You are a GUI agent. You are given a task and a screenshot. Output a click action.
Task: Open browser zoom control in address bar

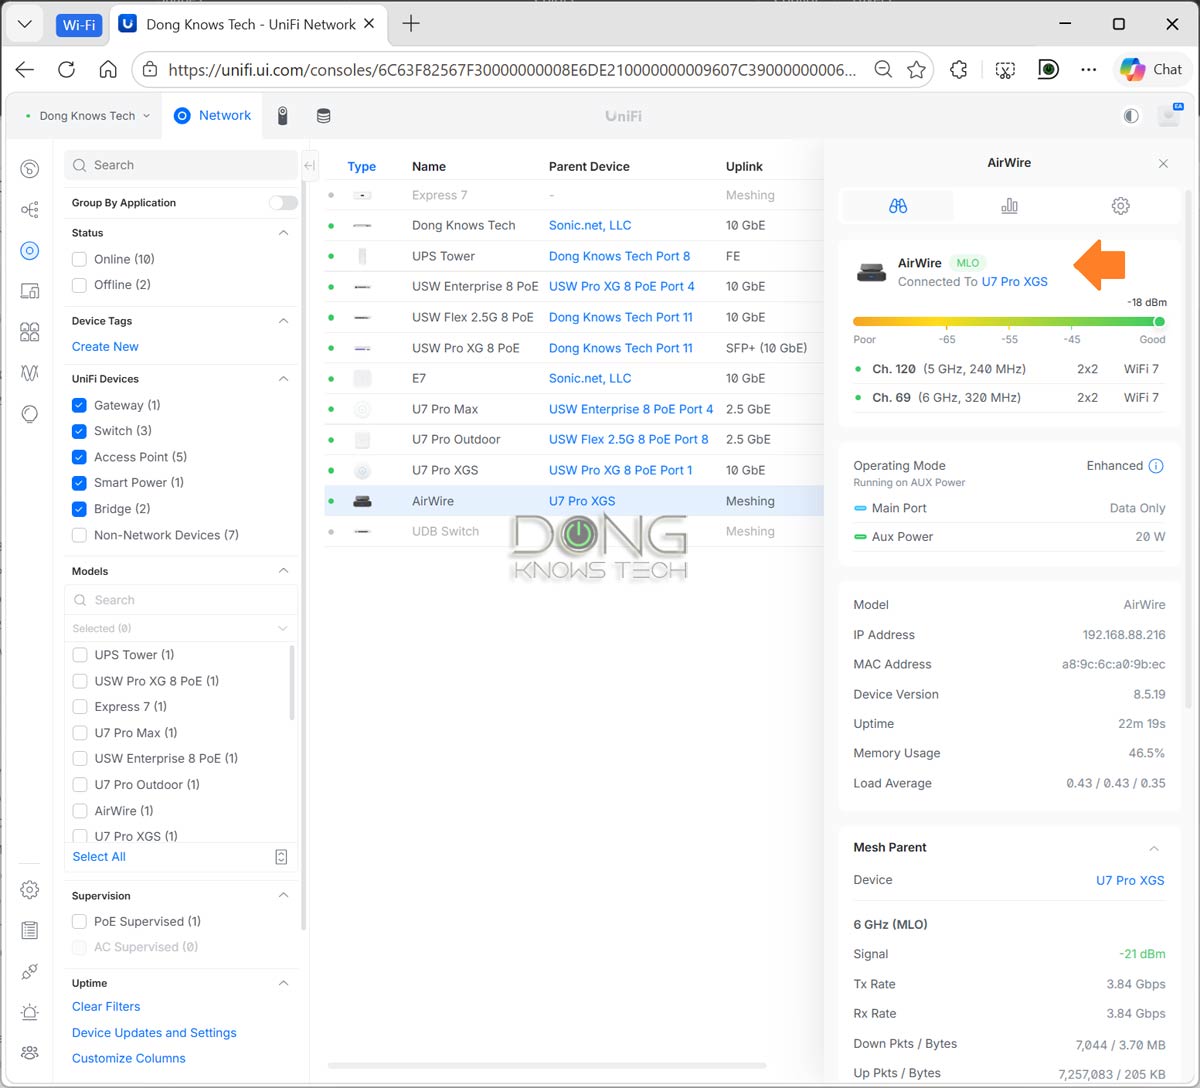point(883,70)
